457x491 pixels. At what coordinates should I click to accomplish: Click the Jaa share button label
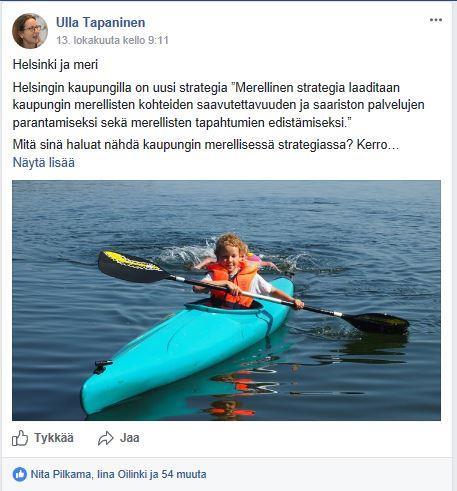[x=130, y=438]
